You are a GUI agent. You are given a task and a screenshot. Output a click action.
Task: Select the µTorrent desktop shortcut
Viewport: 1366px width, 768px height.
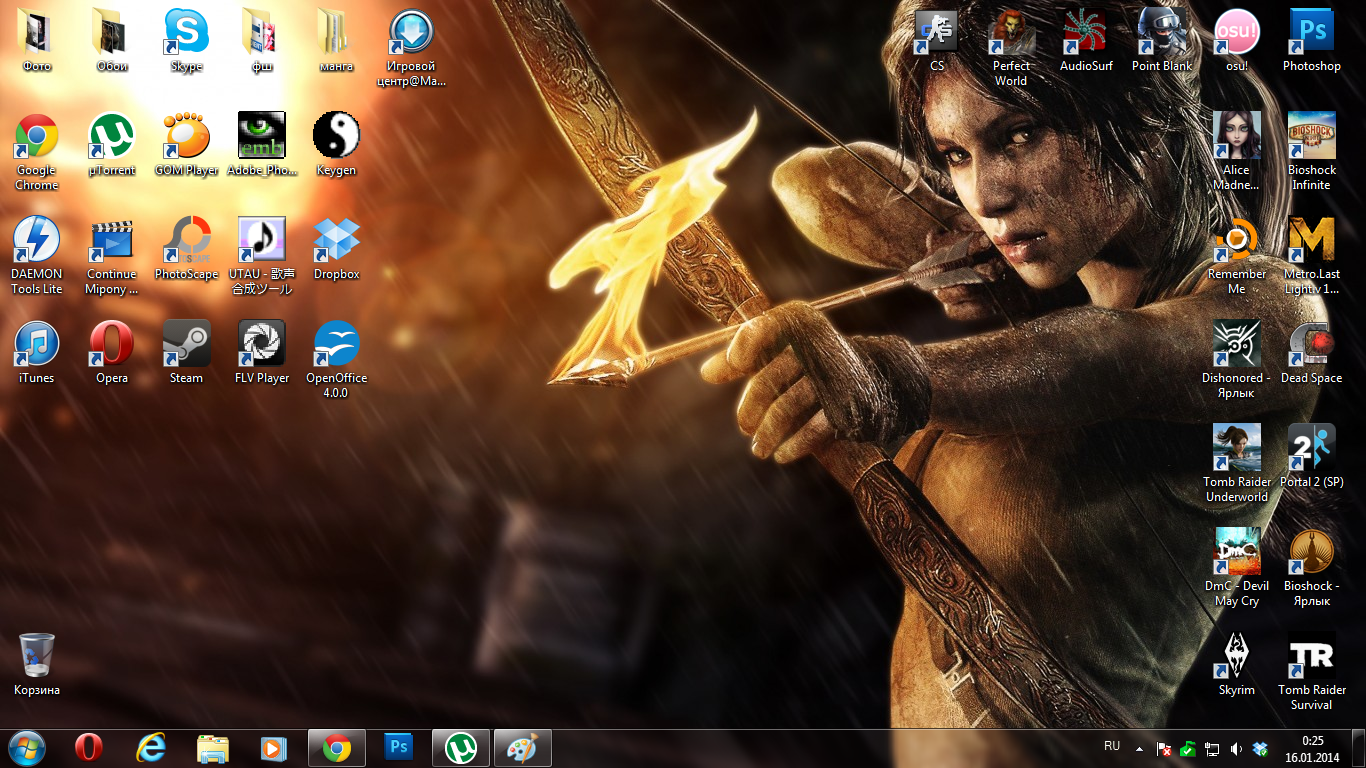(112, 144)
